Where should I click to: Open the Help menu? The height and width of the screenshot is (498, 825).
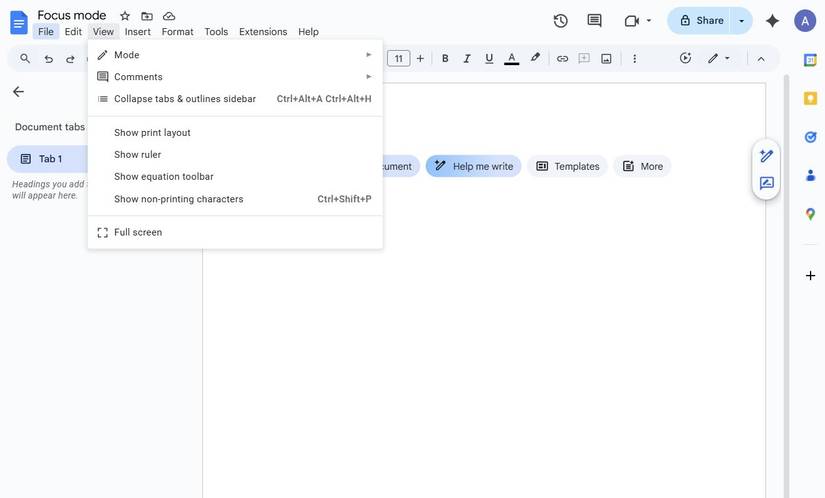click(308, 32)
